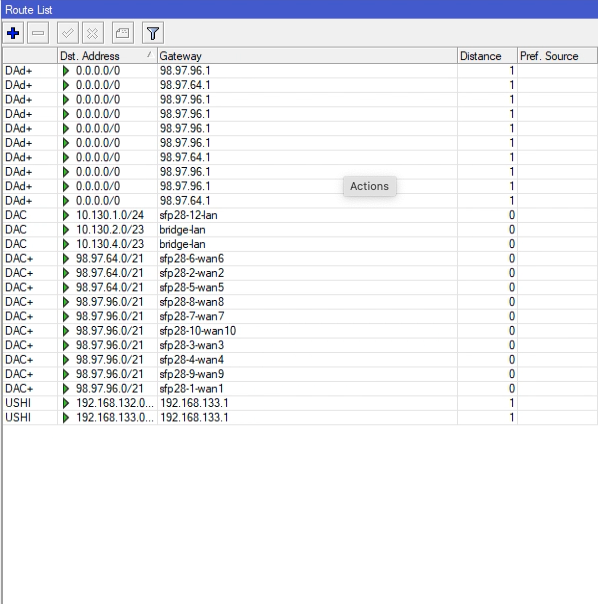
Task: Click gateway sfp28-3-wan3
Action: (x=191, y=345)
